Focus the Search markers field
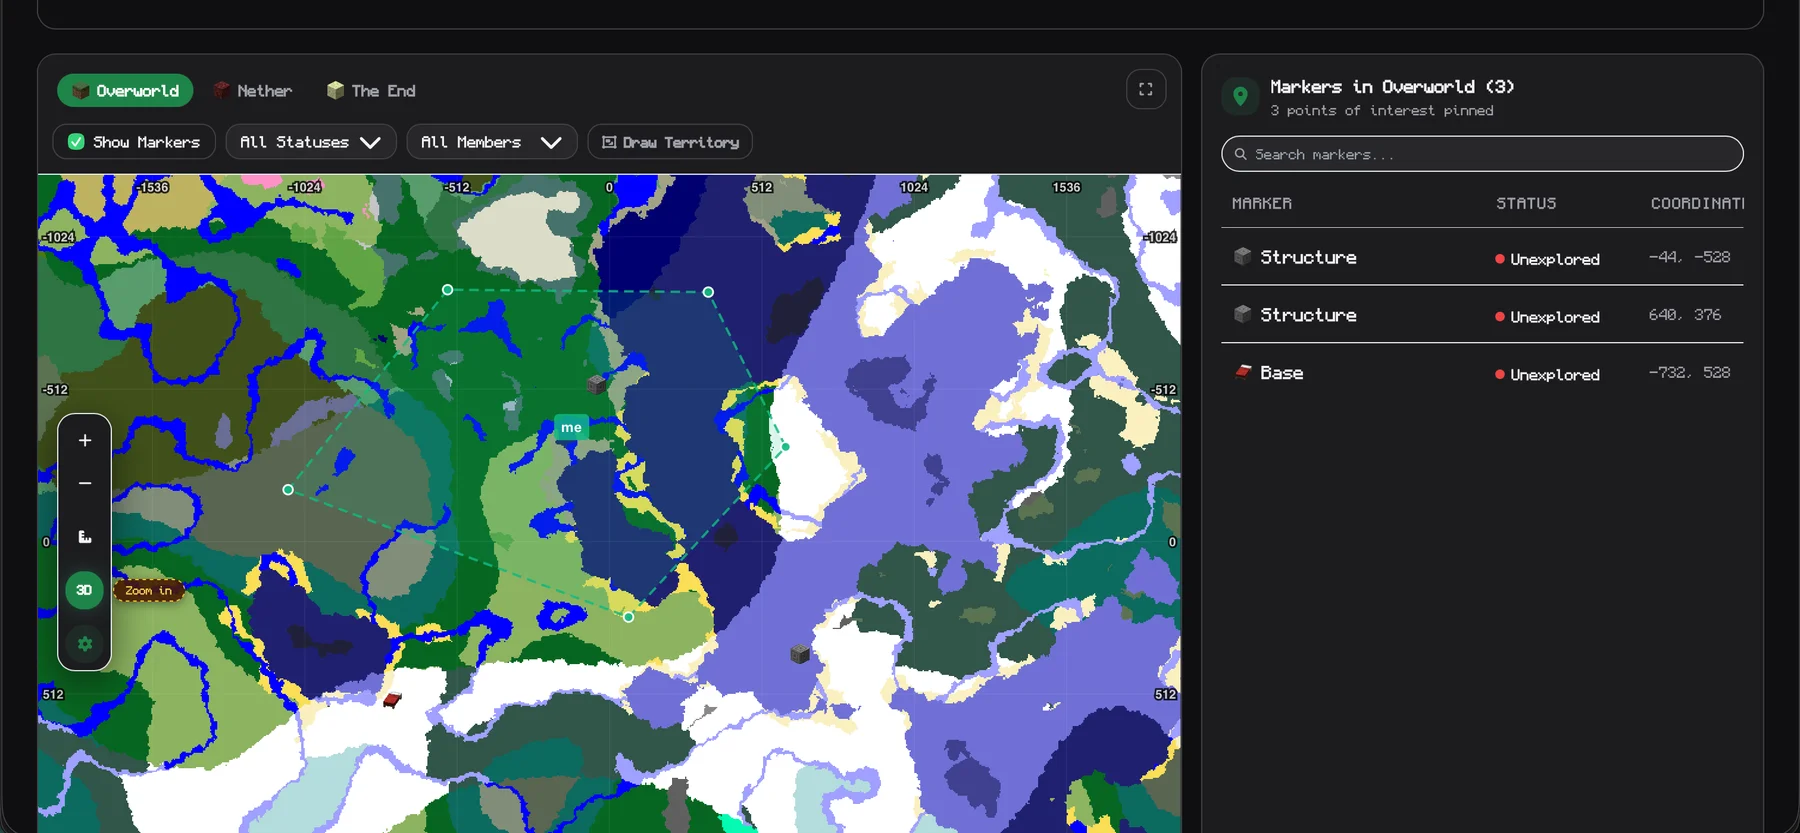The image size is (1800, 833). (1482, 154)
